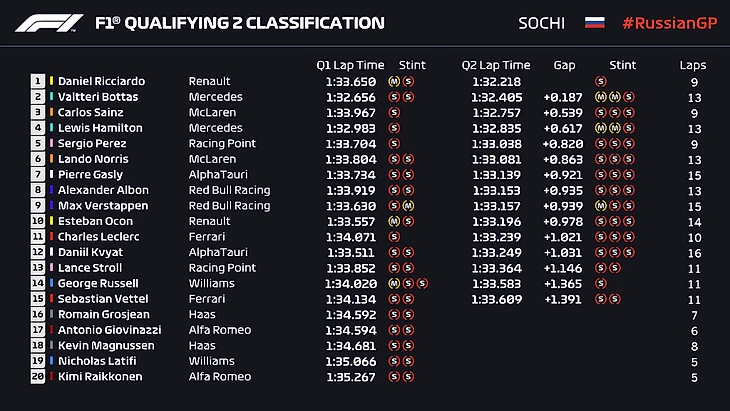
Task: Click Sebastian Vettel's Q2 lap time 1:33.609
Action: [x=497, y=299]
